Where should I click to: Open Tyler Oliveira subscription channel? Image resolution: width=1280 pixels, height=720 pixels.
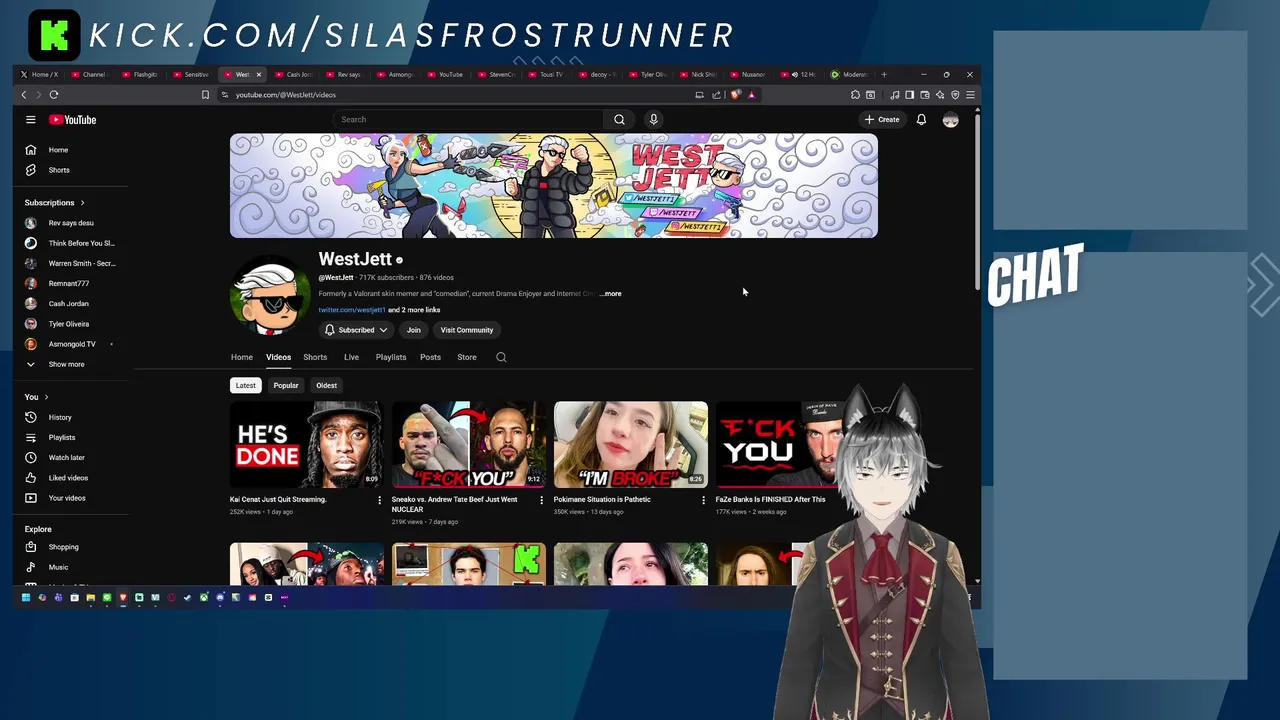pos(69,324)
